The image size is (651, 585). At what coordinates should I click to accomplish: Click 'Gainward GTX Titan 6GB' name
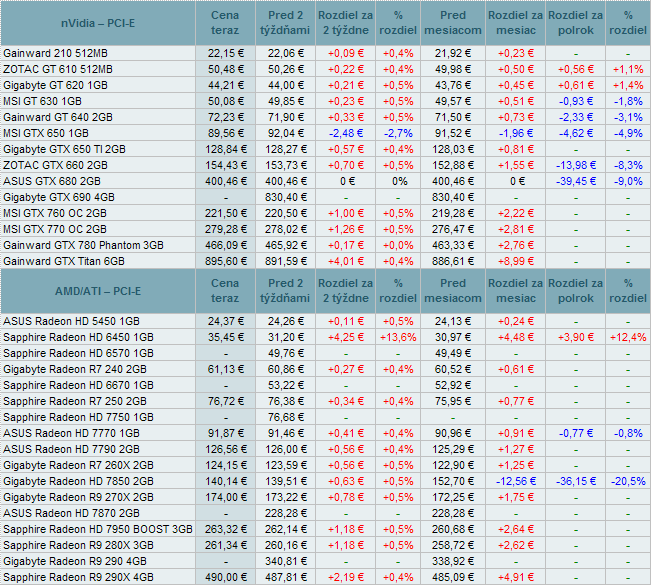point(64,261)
